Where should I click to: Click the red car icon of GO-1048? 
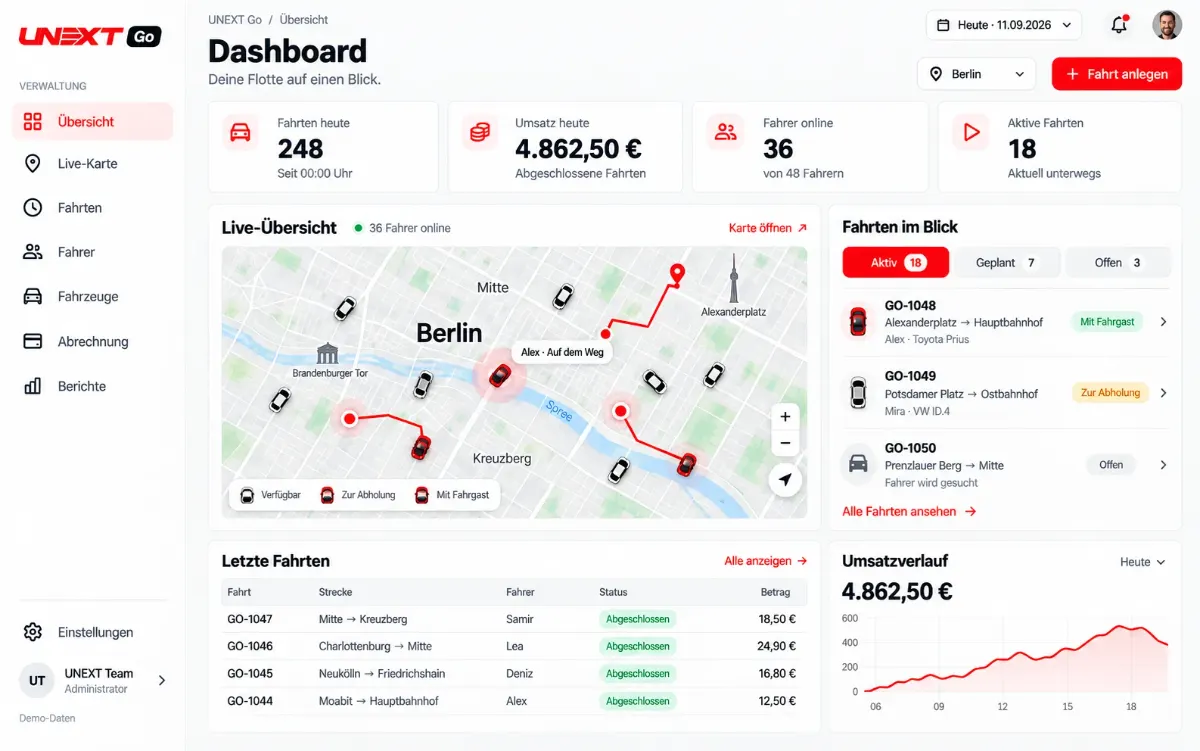pyautogui.click(x=858, y=321)
